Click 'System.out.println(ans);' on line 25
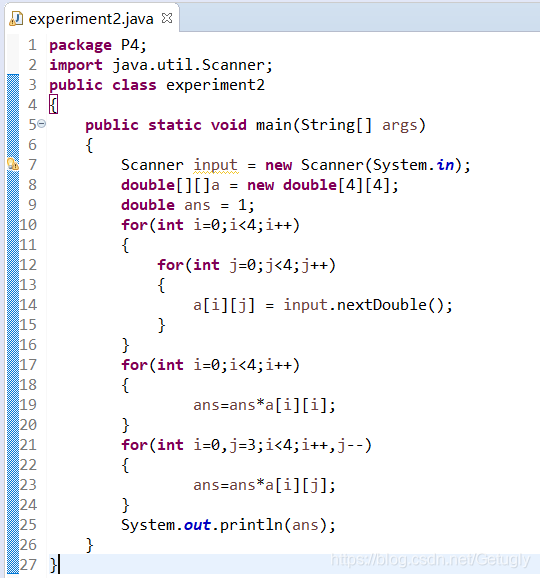This screenshot has width=540, height=578. [x=229, y=525]
